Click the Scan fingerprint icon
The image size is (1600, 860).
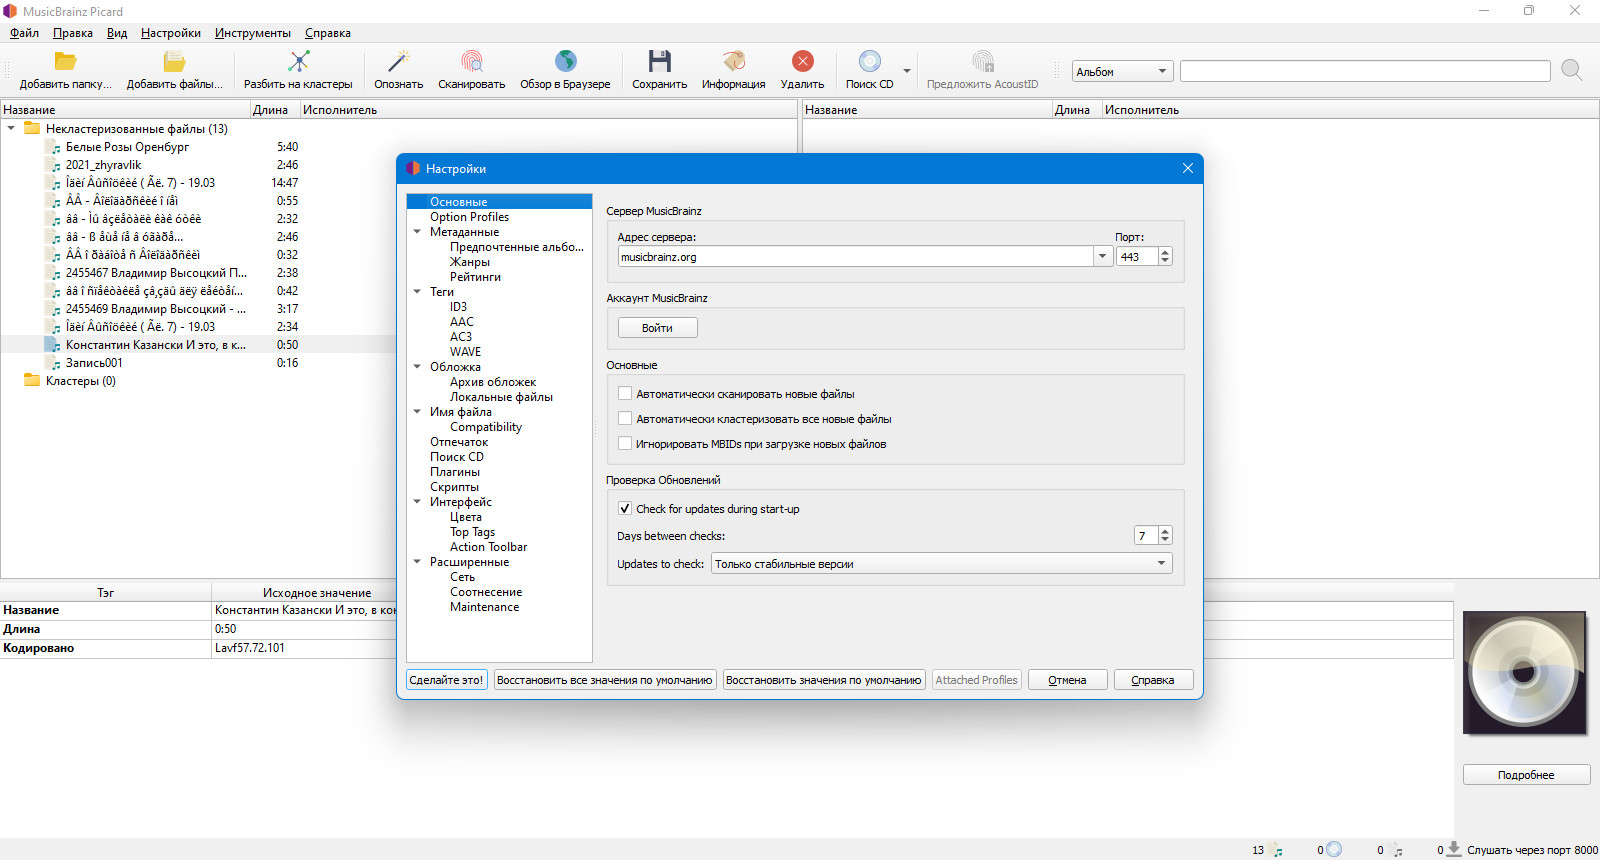click(x=472, y=62)
